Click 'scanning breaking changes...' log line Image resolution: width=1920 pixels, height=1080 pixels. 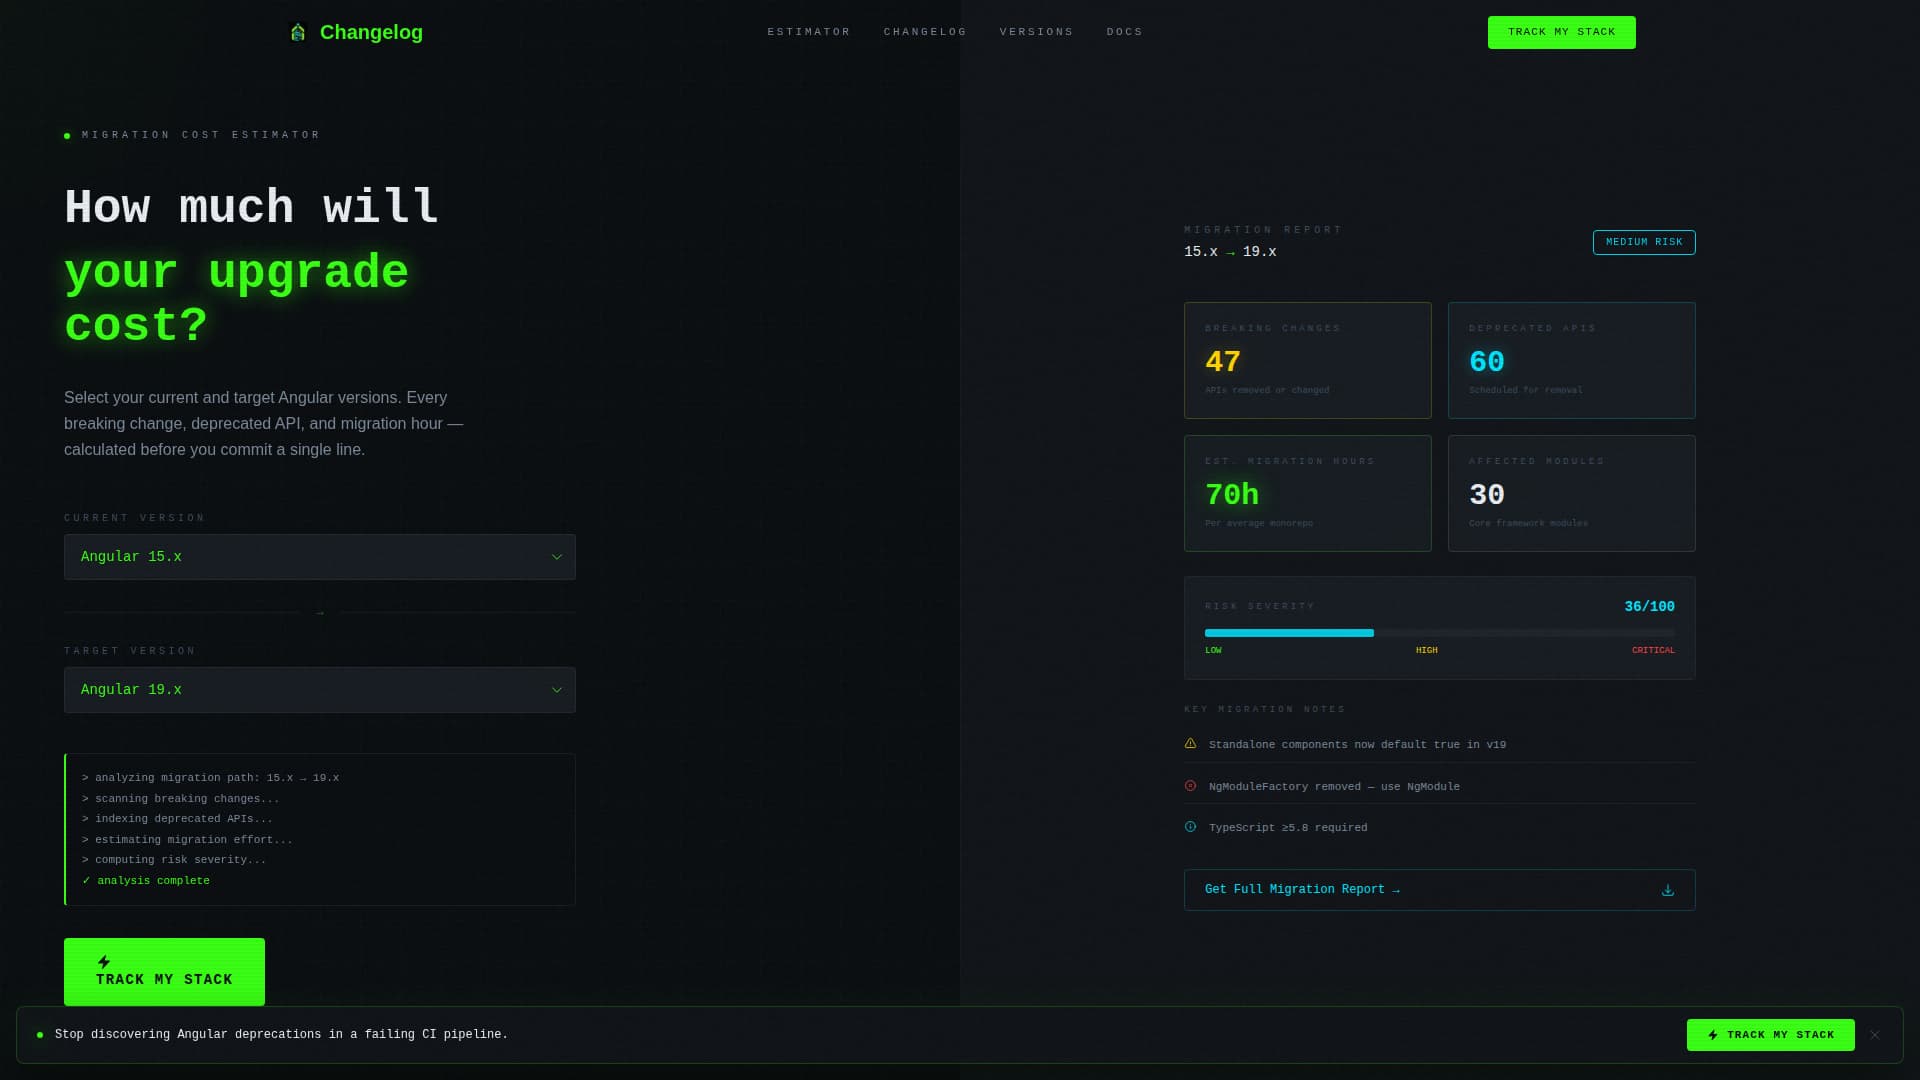coord(181,799)
